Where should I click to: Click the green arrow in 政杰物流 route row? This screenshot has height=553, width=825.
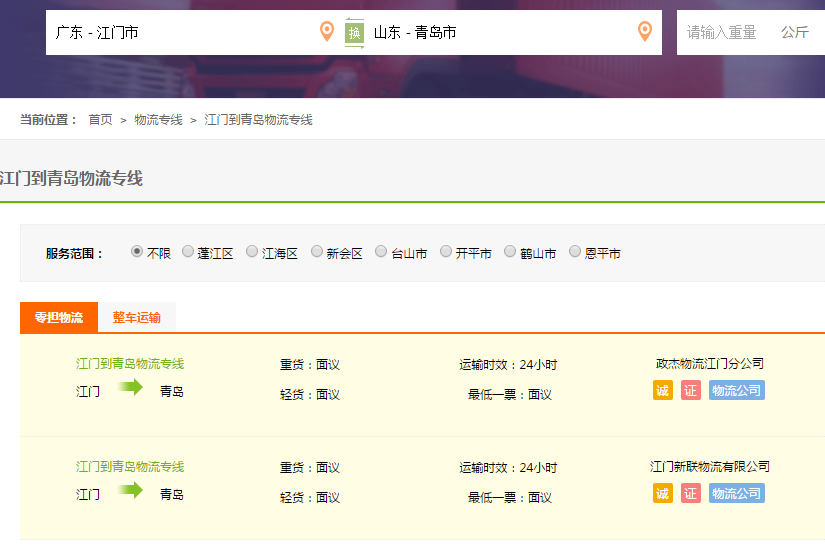click(x=130, y=388)
